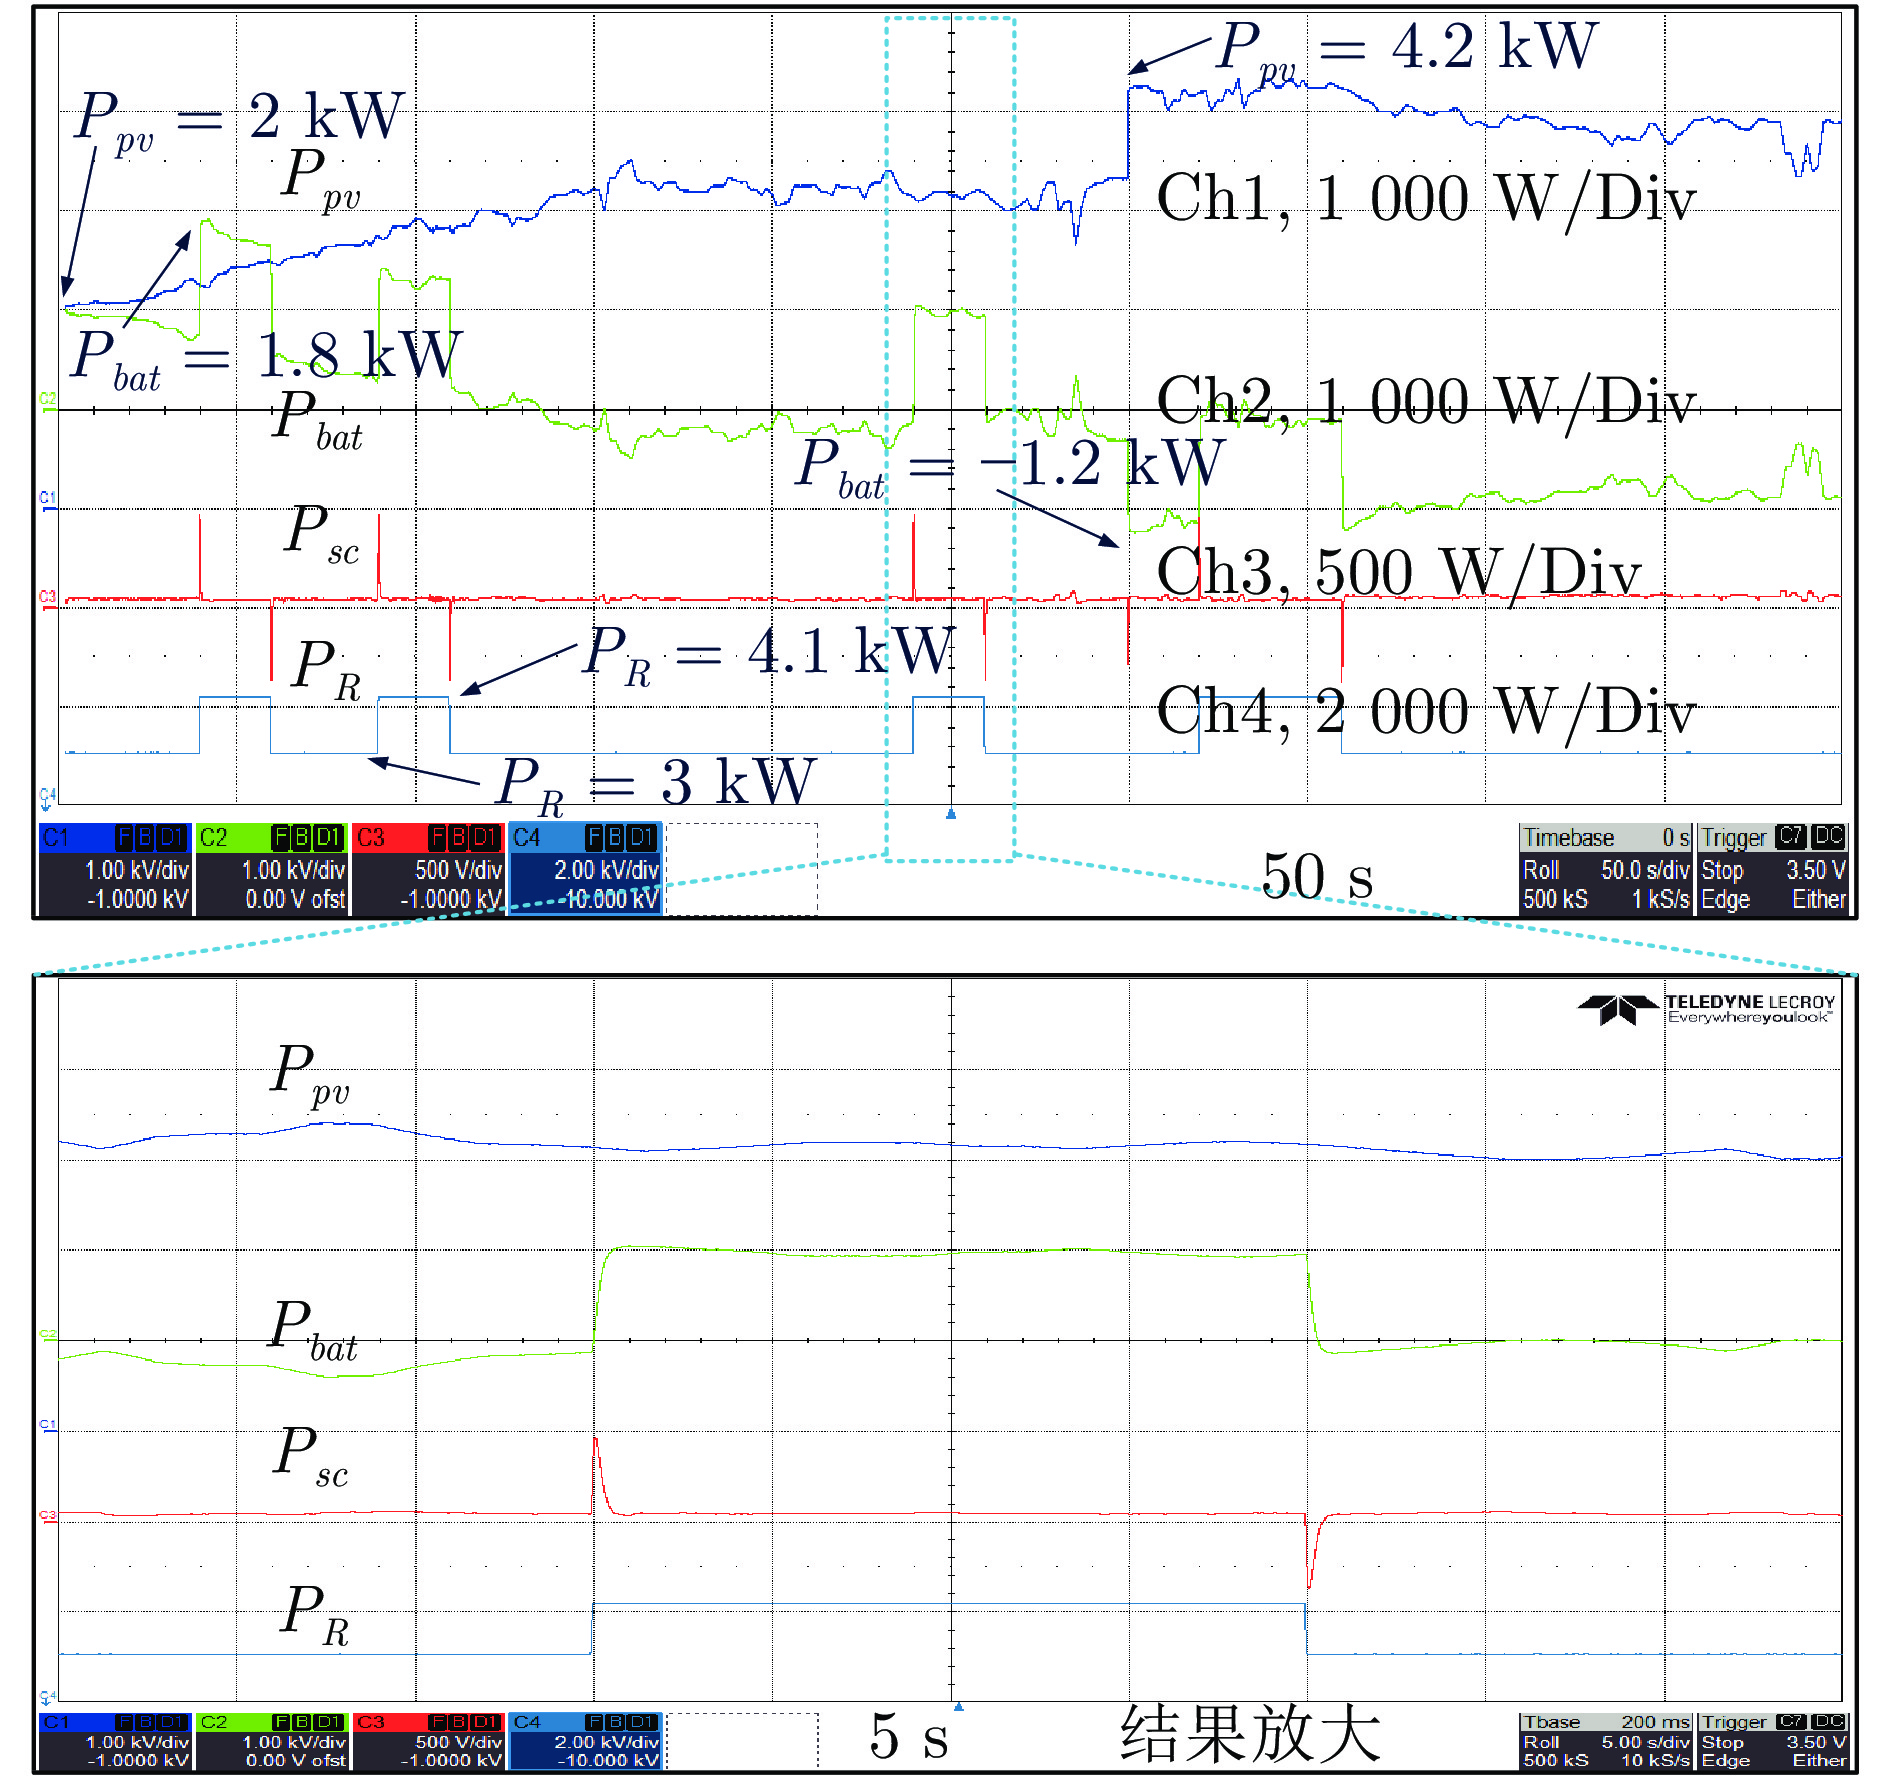Open the Tbase box showing 200 ms
The width and height of the screenshot is (1890, 1779).
pos(1606,1741)
